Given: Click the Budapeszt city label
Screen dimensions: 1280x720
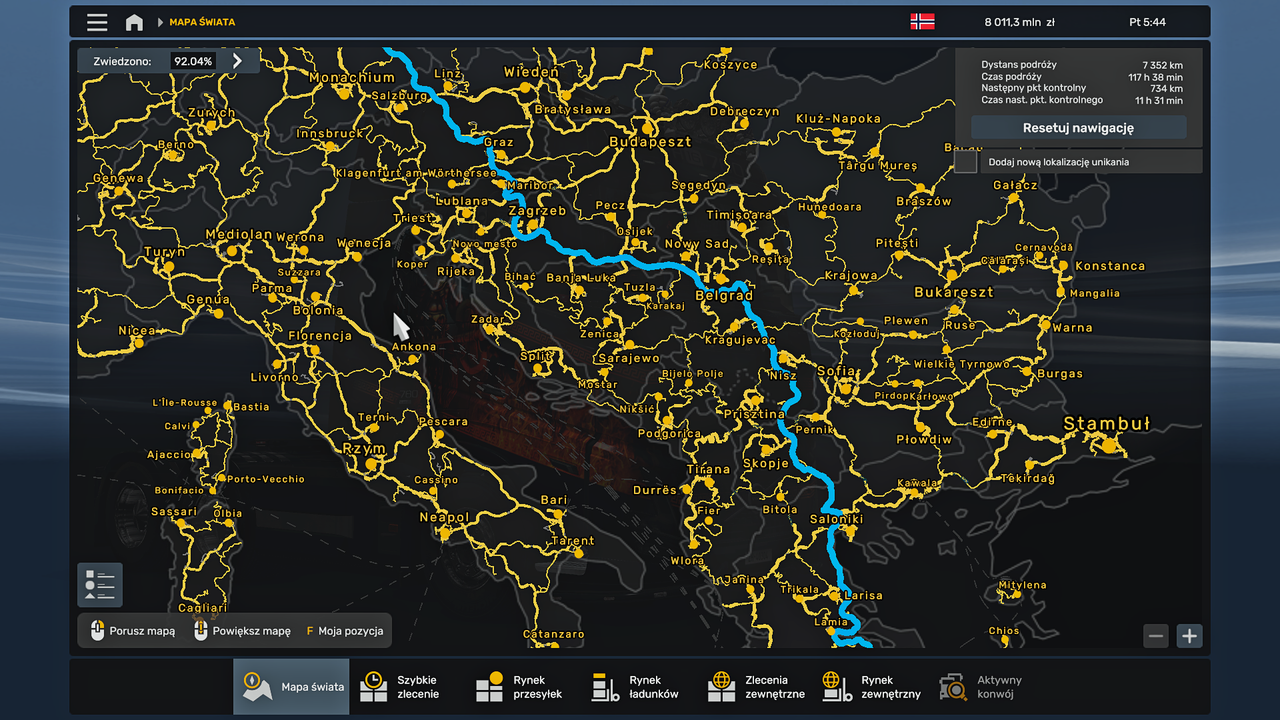Looking at the screenshot, I should click(x=650, y=142).
